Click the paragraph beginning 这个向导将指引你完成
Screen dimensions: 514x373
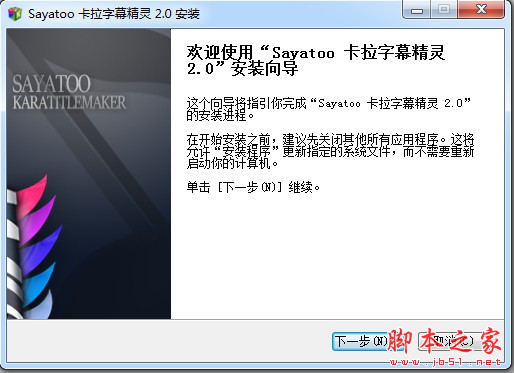tap(328, 109)
